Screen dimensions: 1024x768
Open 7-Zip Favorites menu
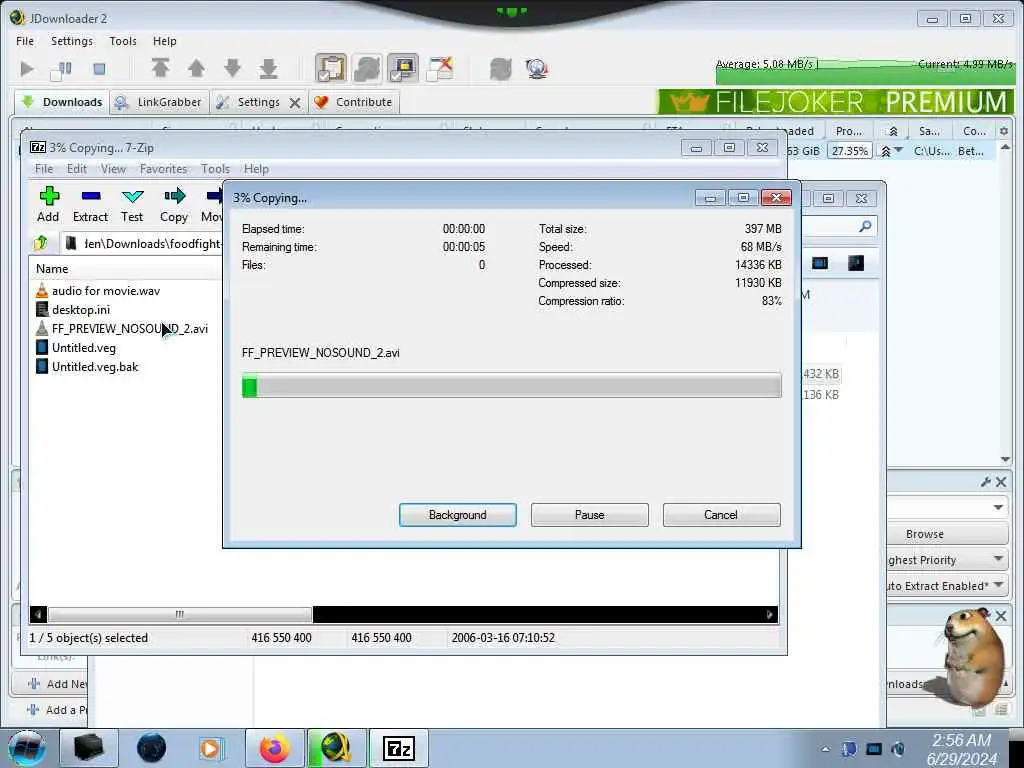point(163,168)
